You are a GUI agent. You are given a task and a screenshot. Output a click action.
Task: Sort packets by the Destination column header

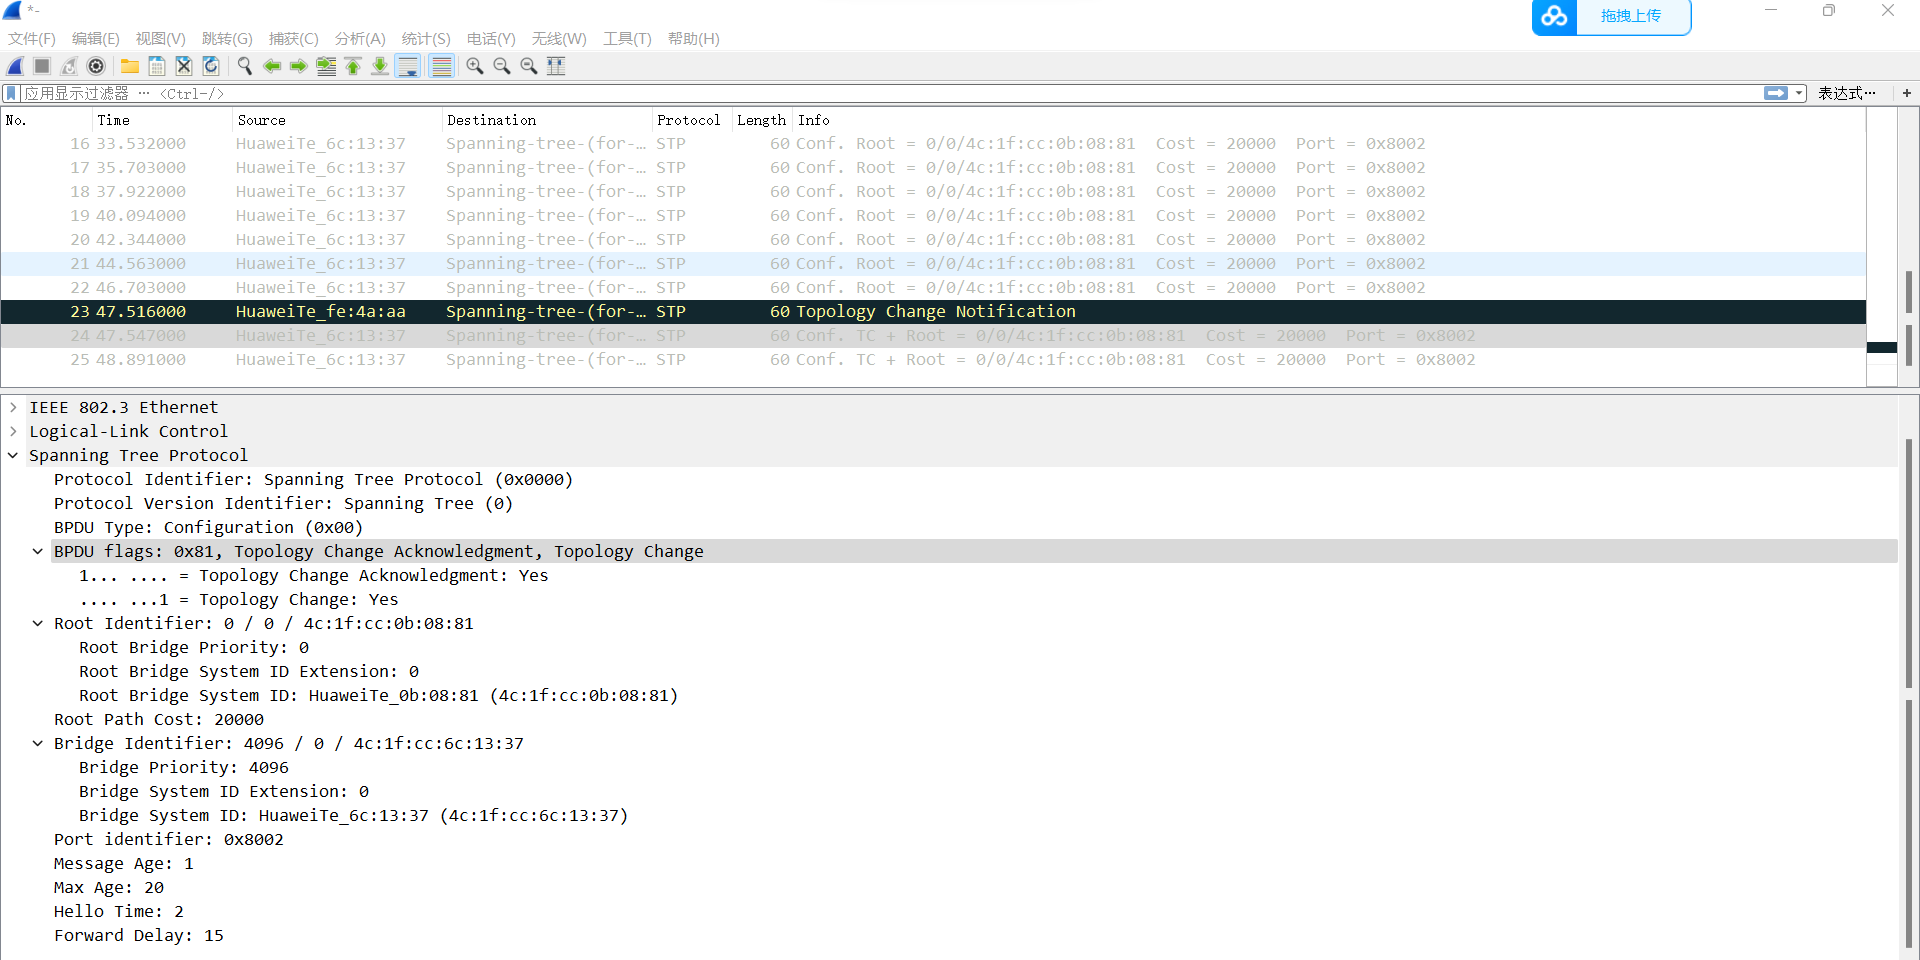pos(547,120)
